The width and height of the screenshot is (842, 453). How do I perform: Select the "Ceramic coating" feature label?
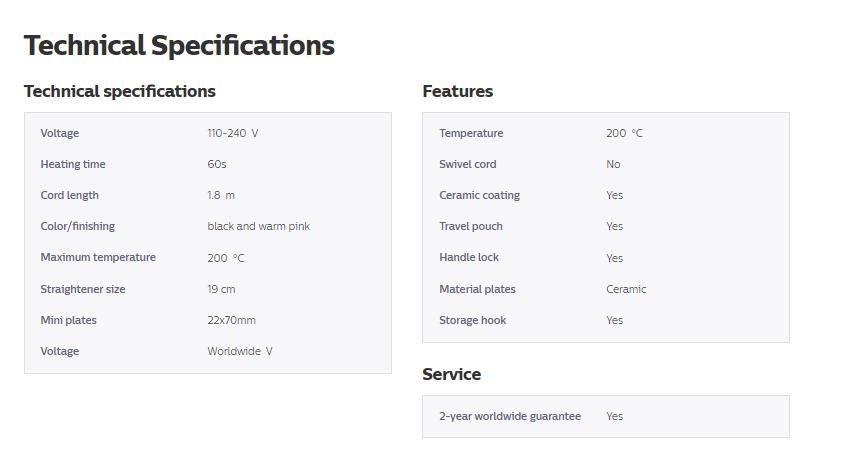point(479,195)
